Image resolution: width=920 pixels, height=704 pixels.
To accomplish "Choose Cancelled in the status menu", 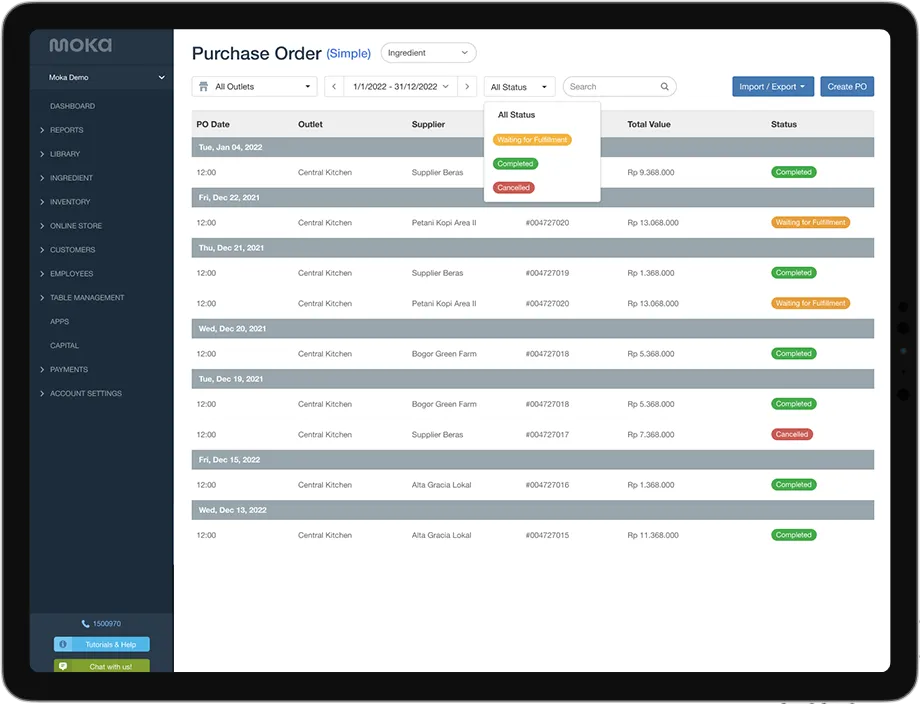I will tap(514, 187).
